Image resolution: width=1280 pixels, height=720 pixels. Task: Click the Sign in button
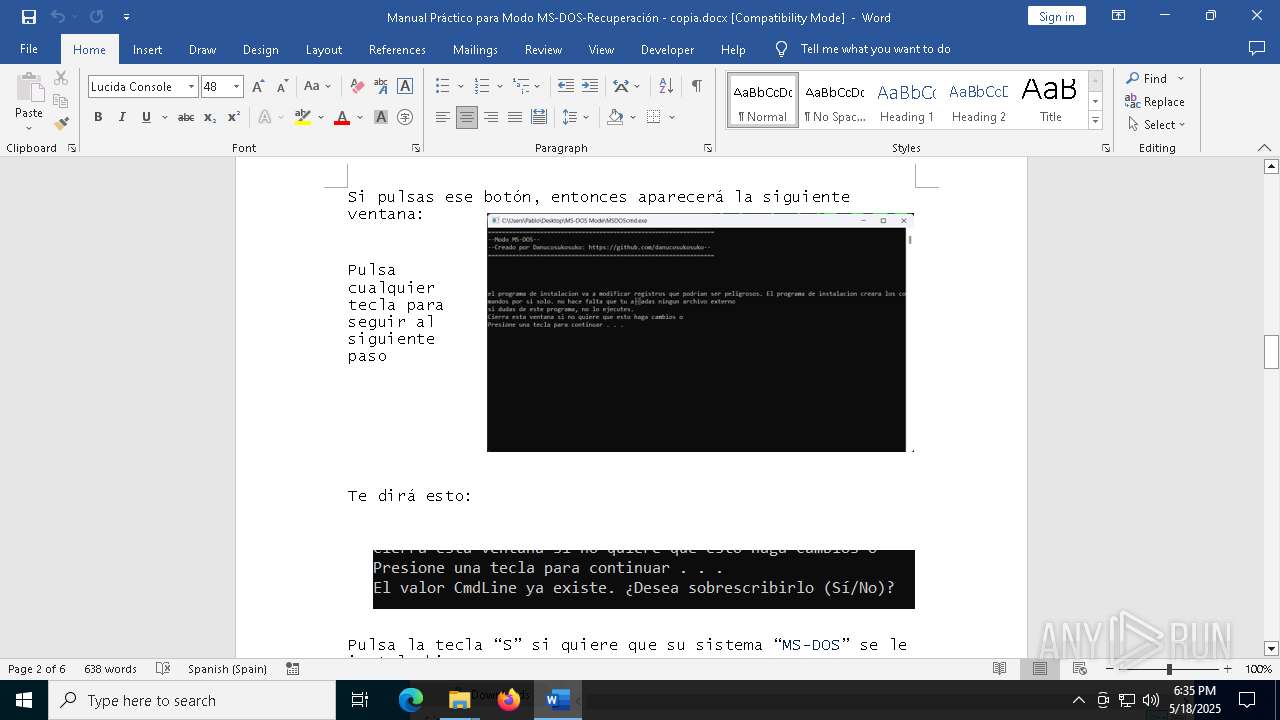1056,16
